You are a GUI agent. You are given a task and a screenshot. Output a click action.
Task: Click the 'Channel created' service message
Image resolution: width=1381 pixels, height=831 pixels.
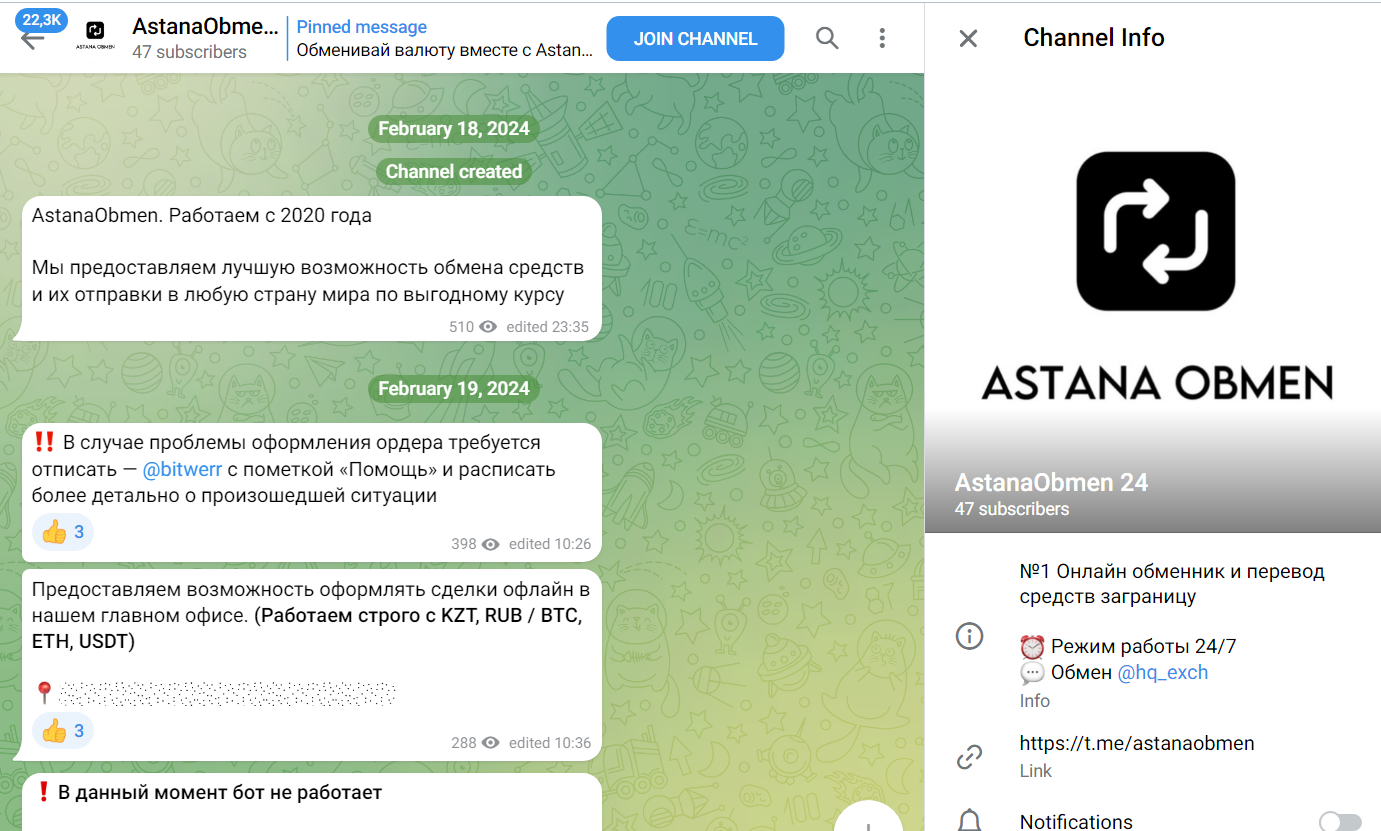[x=454, y=171]
